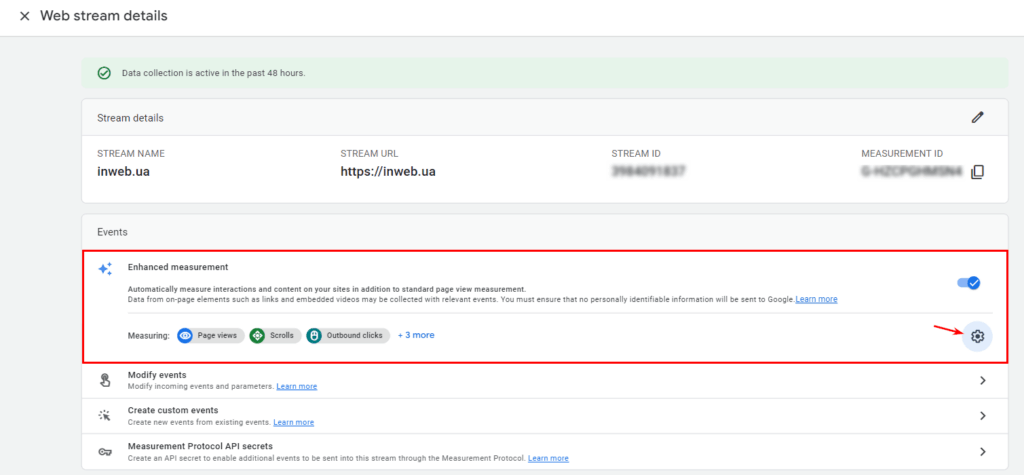1024x475 pixels.
Task: Copy the measurement ID
Action: [x=977, y=172]
